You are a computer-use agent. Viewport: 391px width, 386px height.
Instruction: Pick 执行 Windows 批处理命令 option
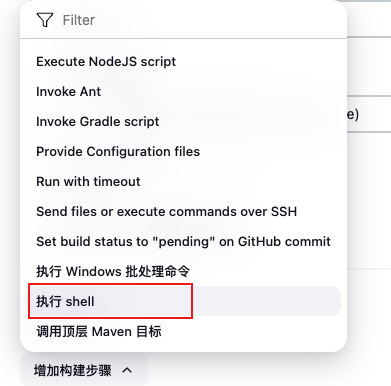184,271
